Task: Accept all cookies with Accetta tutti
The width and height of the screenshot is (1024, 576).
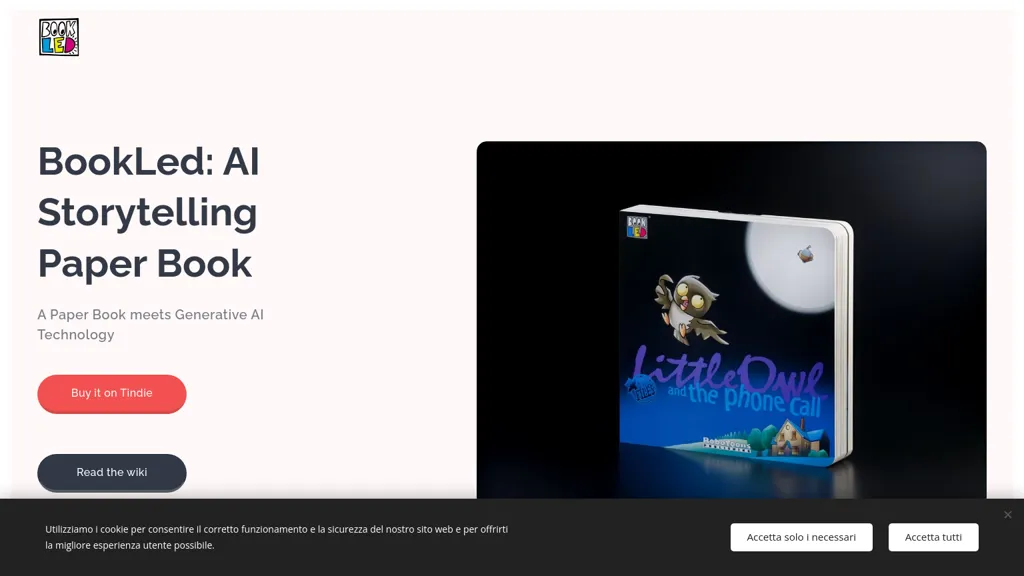Action: coord(933,537)
